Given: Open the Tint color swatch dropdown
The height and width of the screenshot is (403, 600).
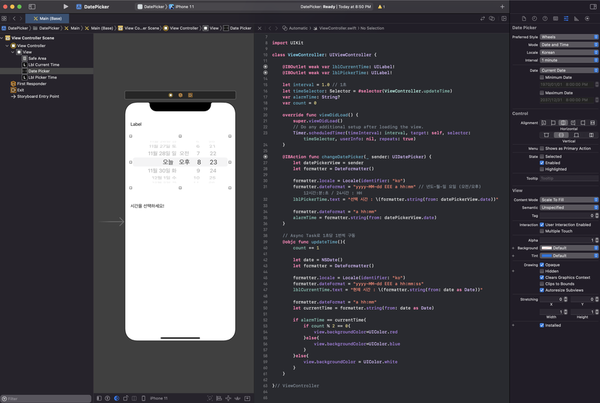Looking at the screenshot, I should [569, 256].
